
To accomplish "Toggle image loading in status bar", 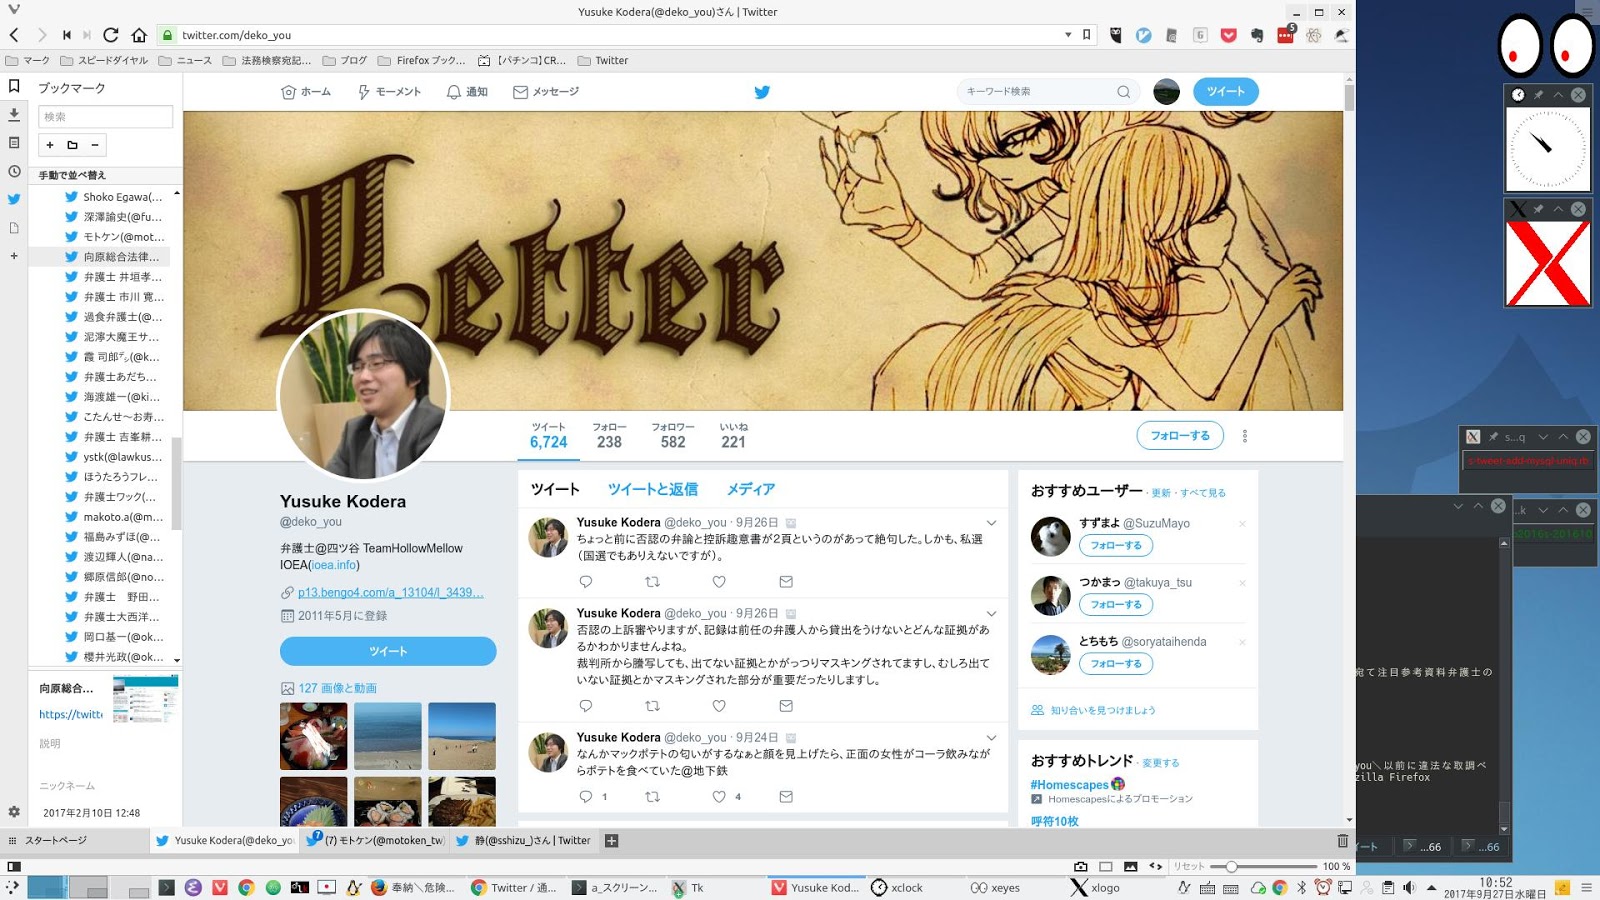I will coord(1130,867).
